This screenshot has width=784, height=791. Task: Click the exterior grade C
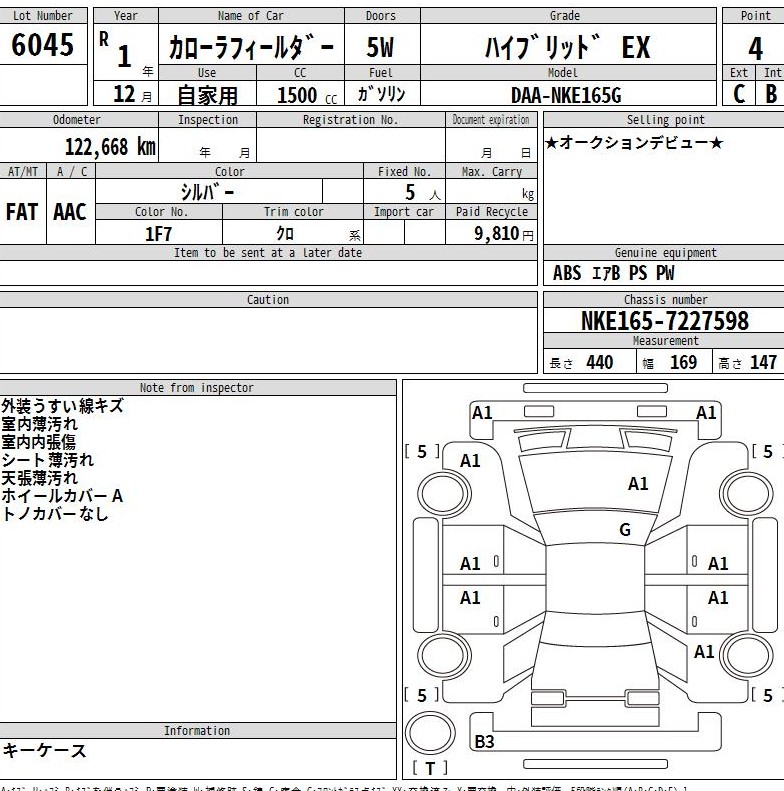coord(739,93)
